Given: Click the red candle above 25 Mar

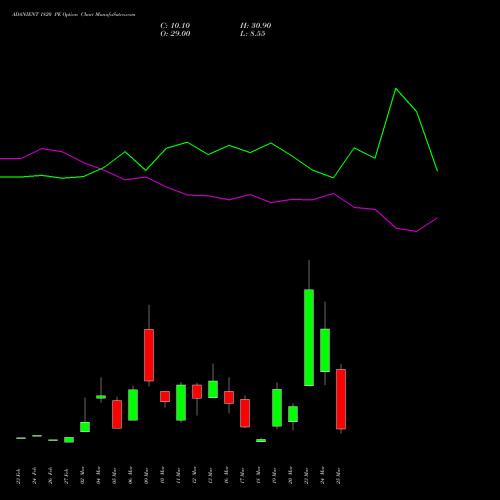Looking at the screenshot, I should [x=341, y=399].
